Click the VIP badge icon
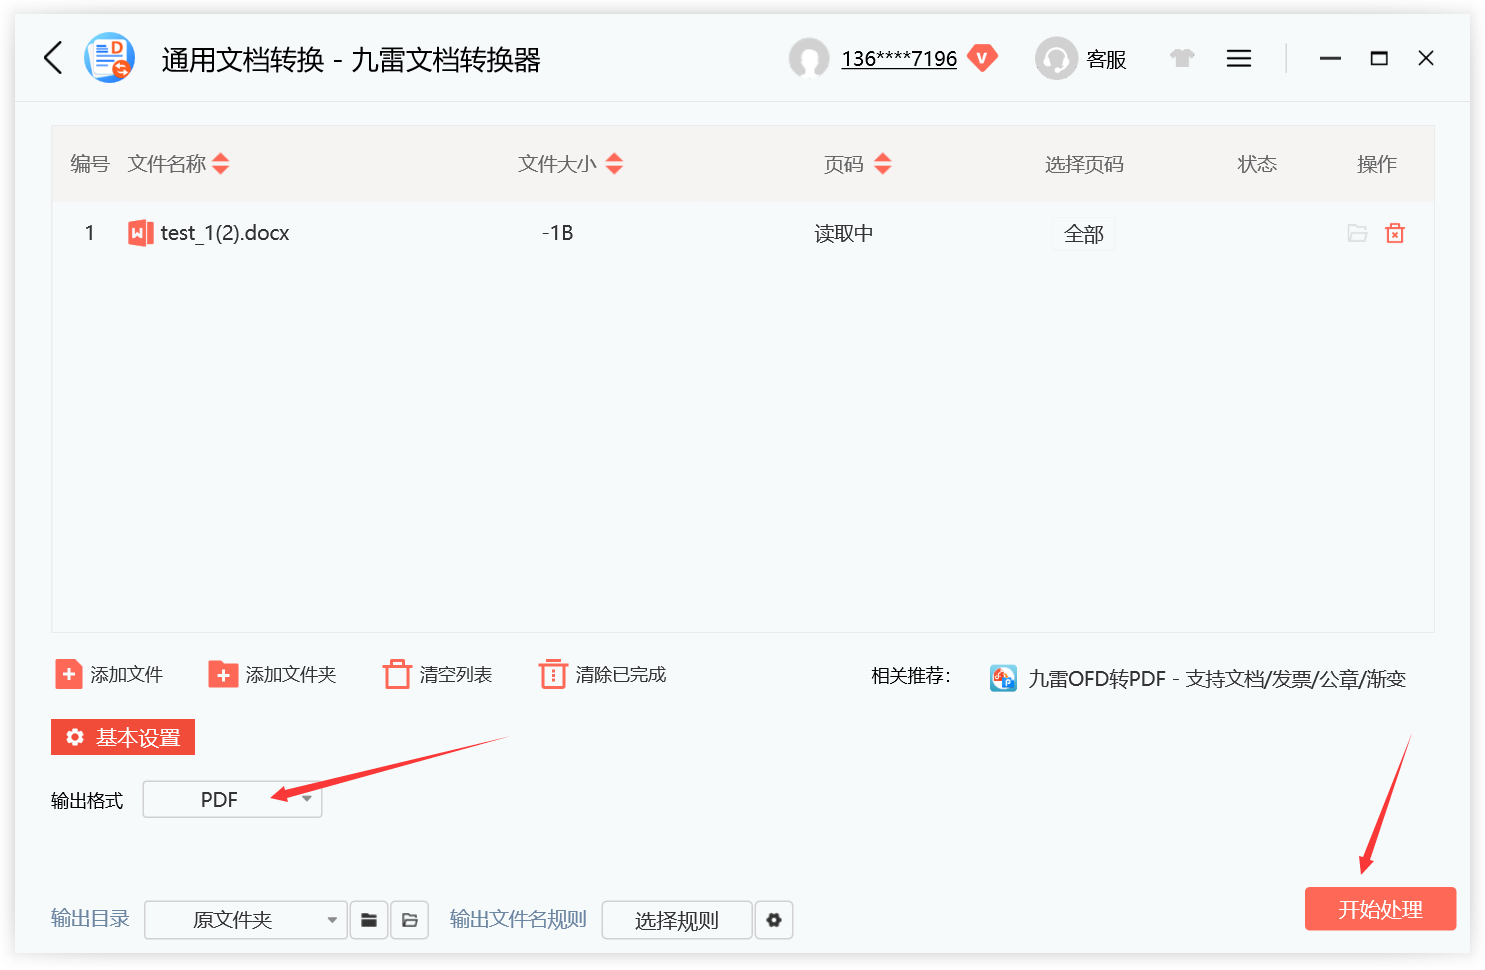 (x=982, y=58)
